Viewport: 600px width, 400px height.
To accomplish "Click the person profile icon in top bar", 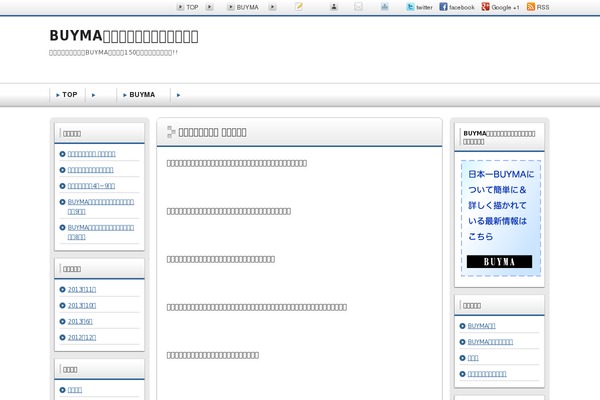I will click(334, 7).
